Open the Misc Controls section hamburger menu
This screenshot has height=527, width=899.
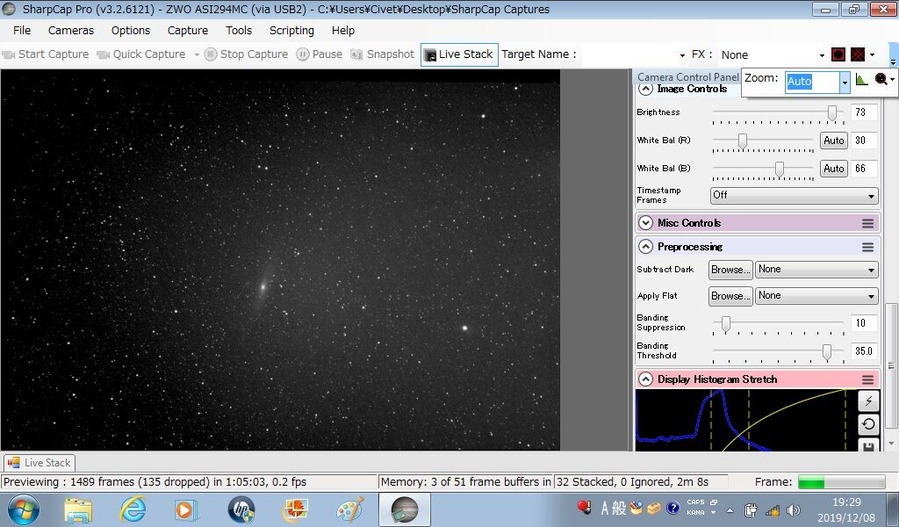[867, 223]
